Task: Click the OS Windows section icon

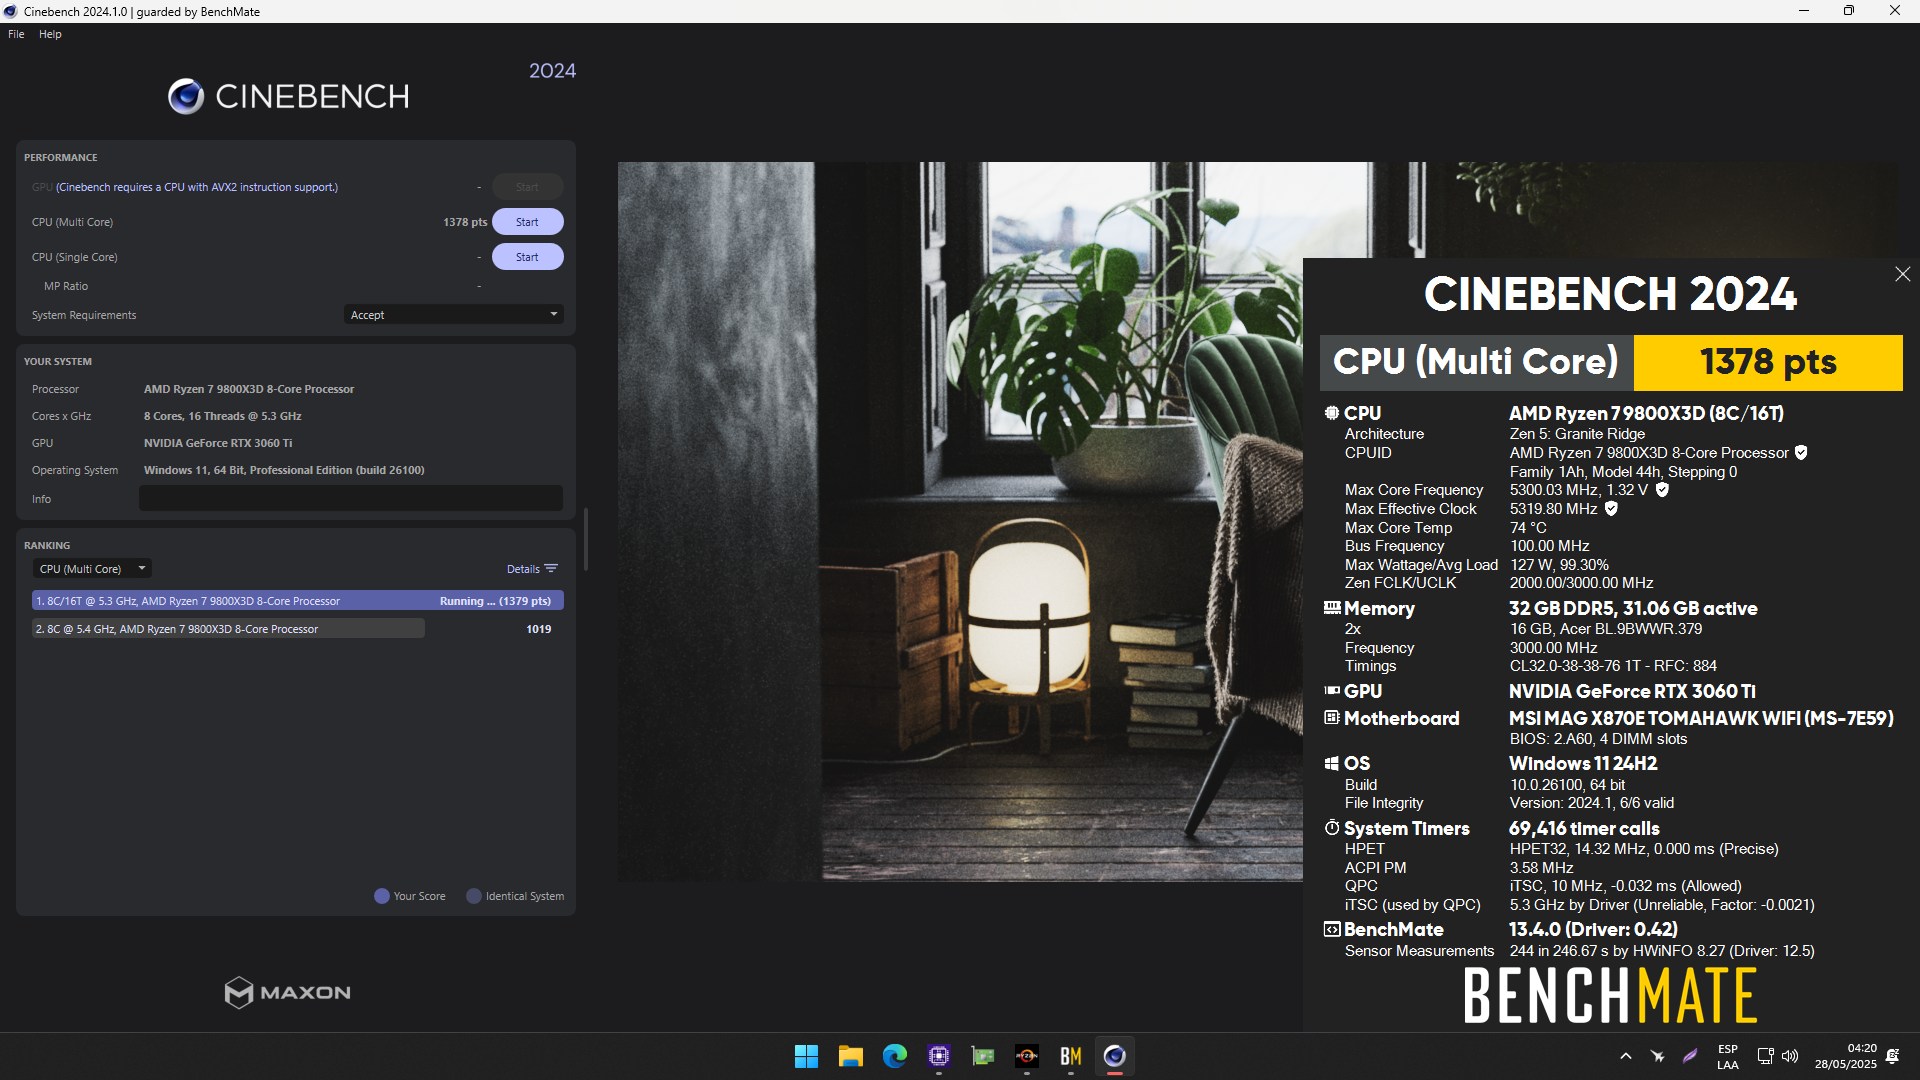Action: (1332, 764)
